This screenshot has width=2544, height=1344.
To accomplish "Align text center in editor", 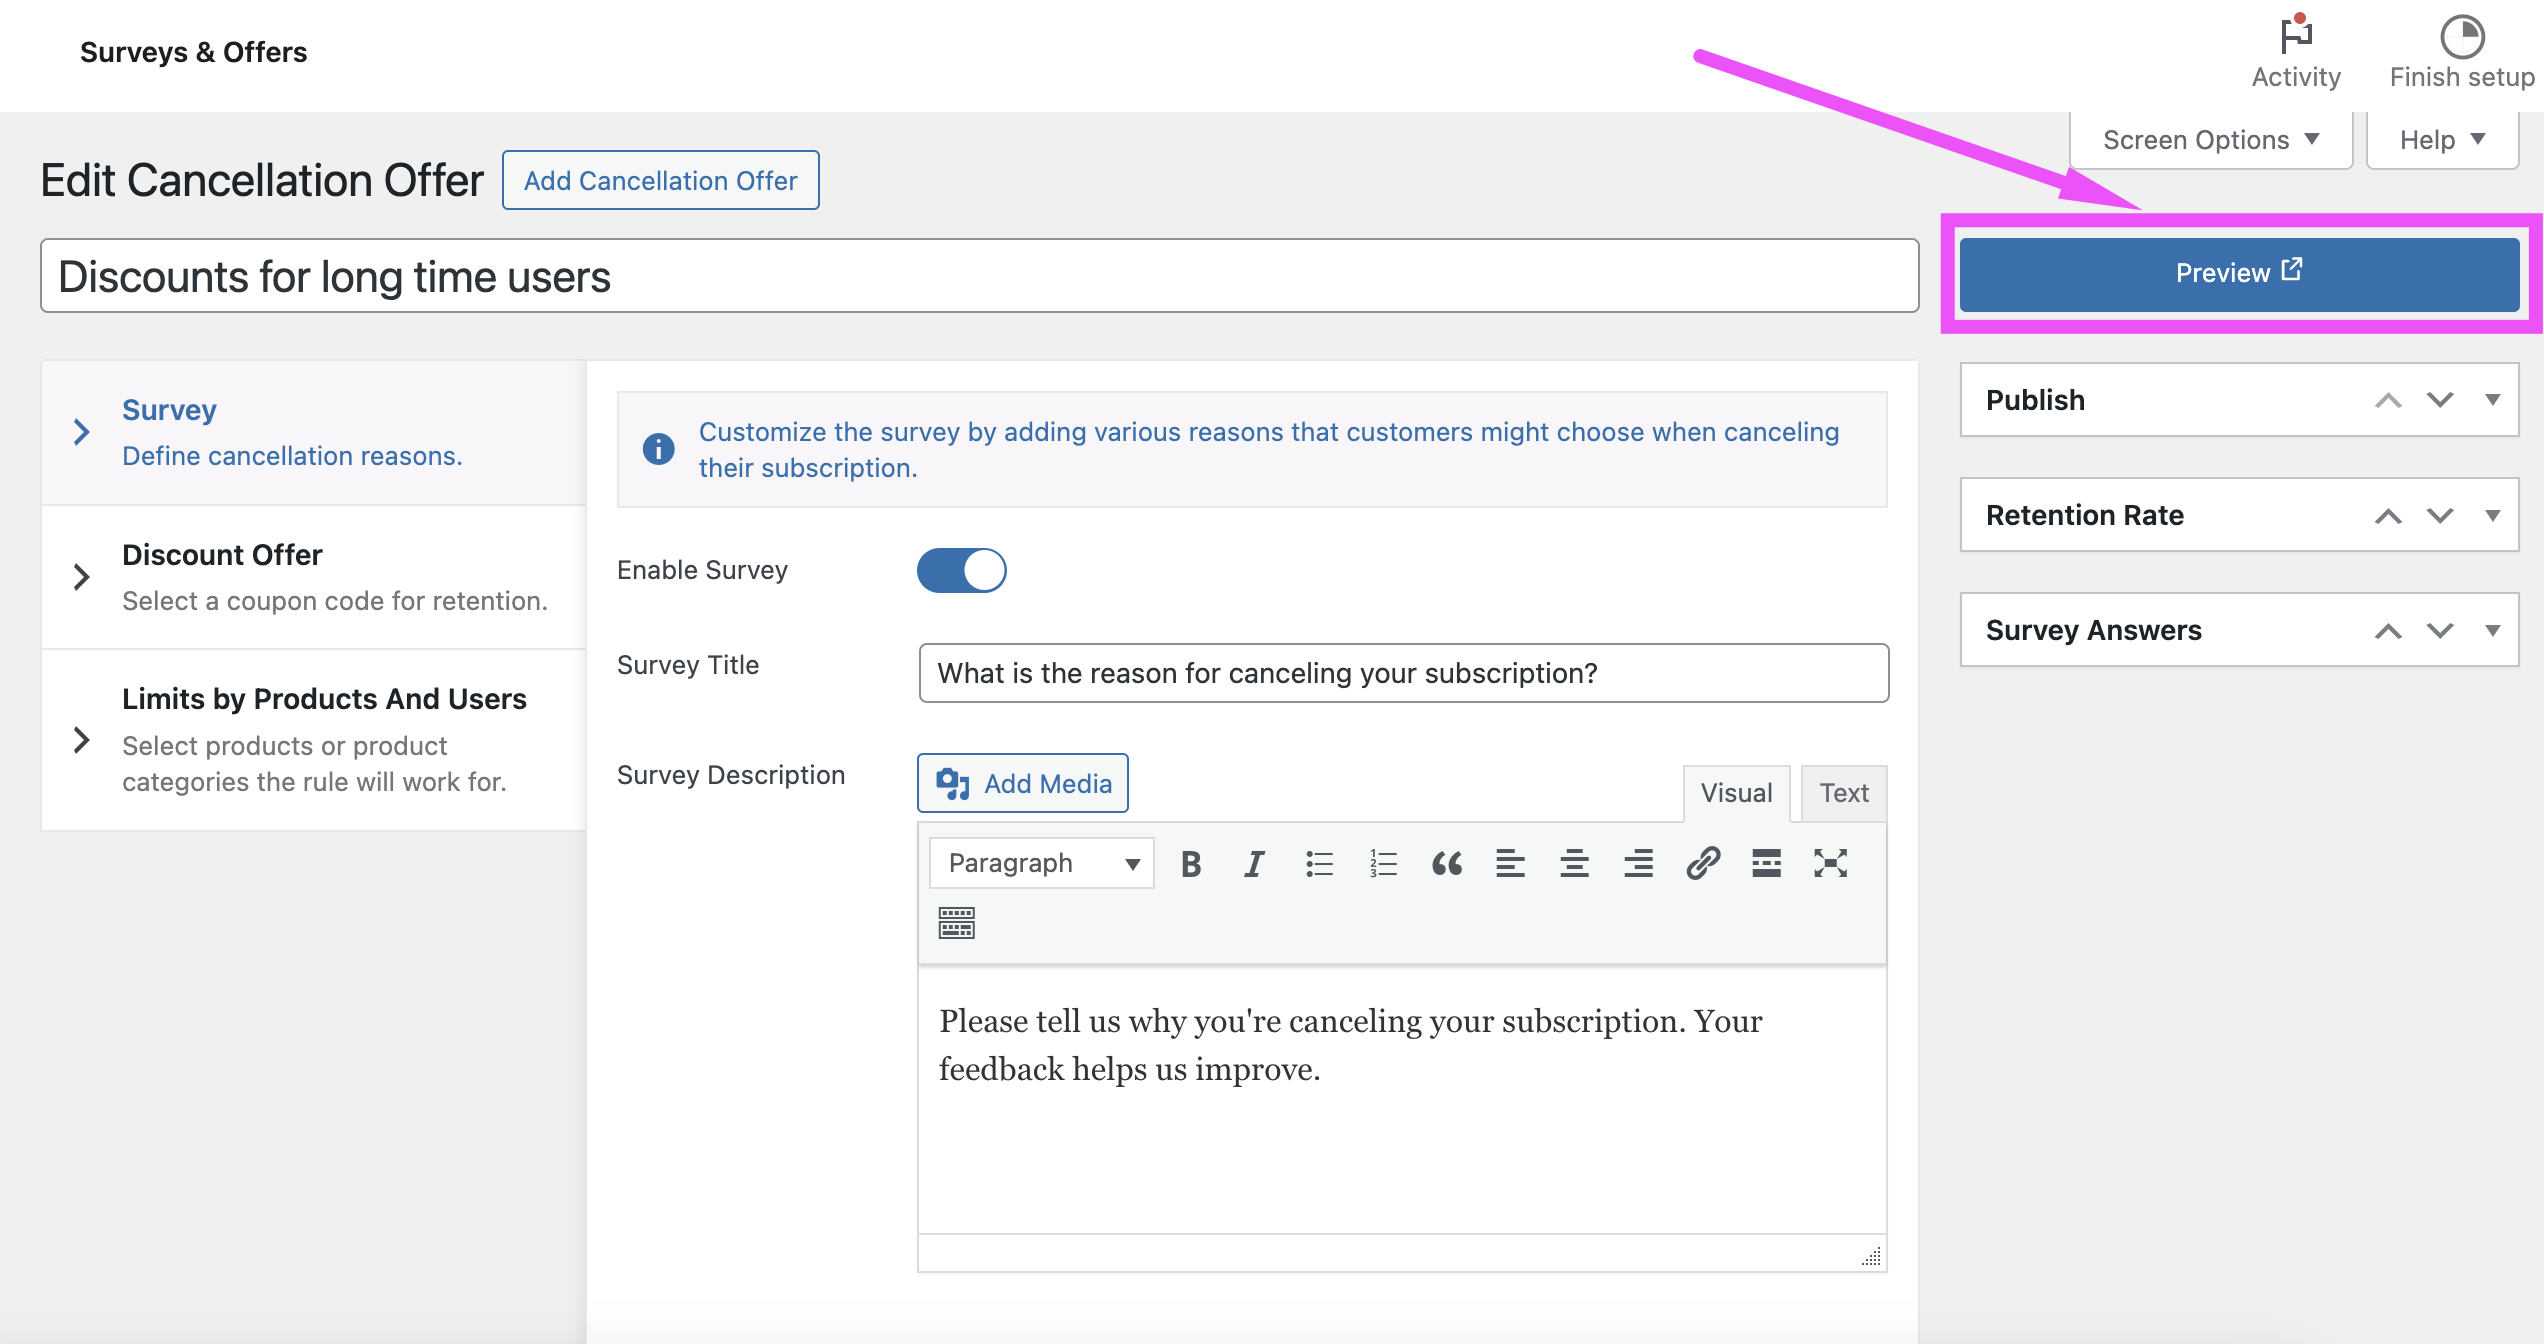I will pos(1574,863).
